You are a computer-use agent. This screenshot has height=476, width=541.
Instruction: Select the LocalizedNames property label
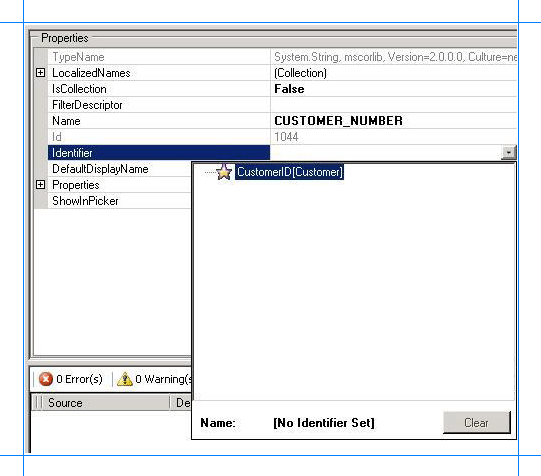pyautogui.click(x=91, y=73)
